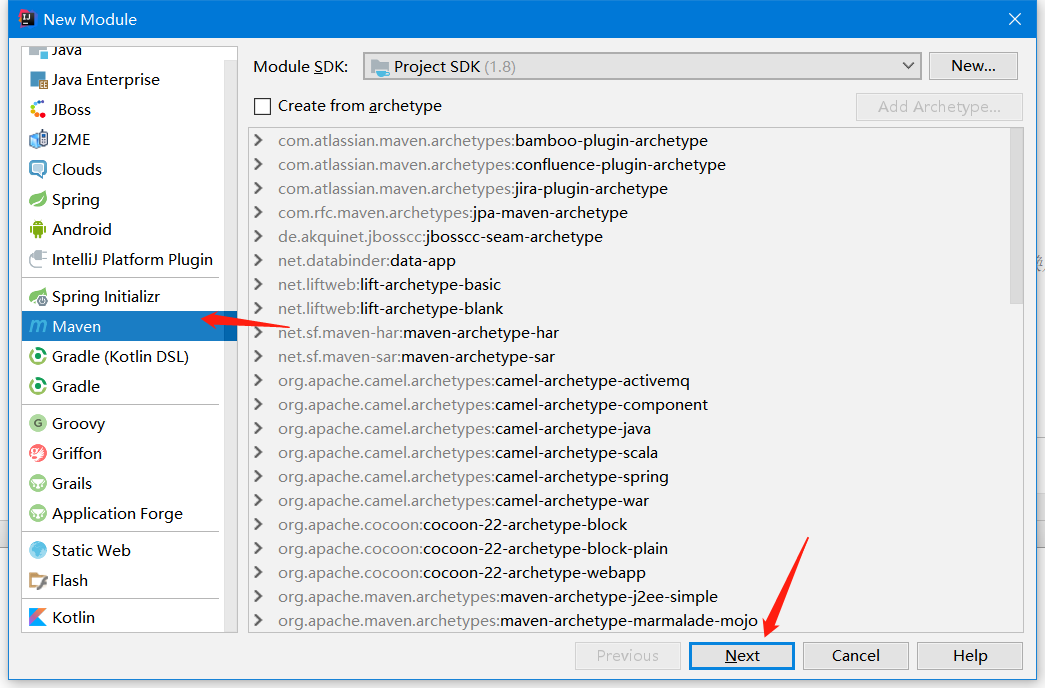Pick the Griffon module icon
The image size is (1045, 688).
[x=39, y=453]
